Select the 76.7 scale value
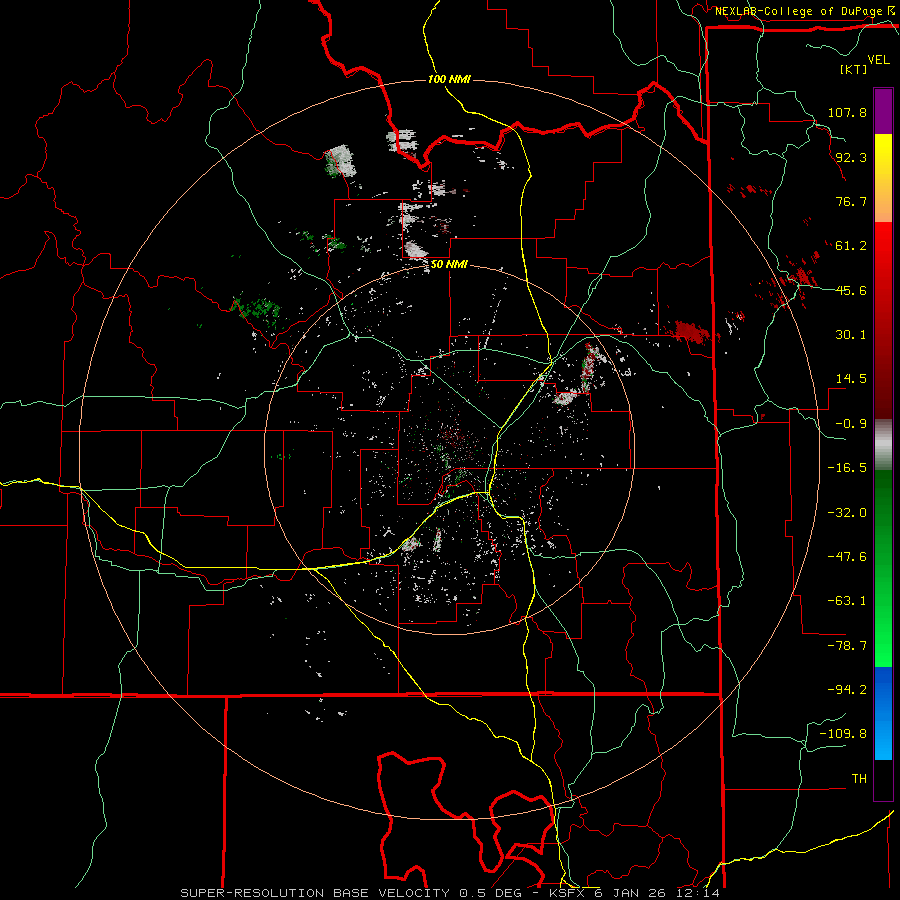This screenshot has height=900, width=900. 851,201
